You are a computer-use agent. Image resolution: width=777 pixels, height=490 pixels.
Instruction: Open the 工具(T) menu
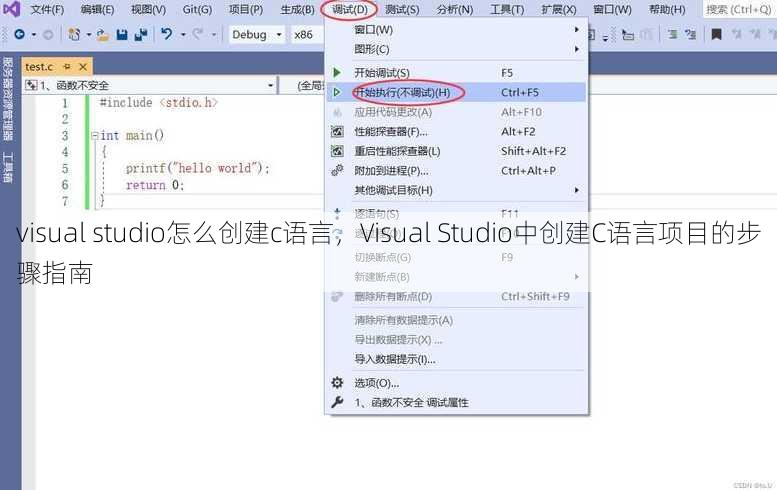click(507, 9)
